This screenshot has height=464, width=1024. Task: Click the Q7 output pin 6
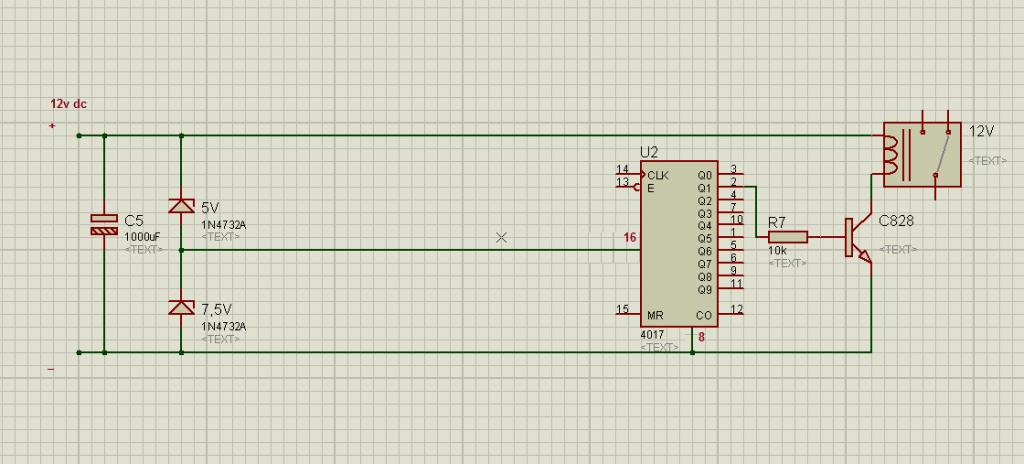731,263
